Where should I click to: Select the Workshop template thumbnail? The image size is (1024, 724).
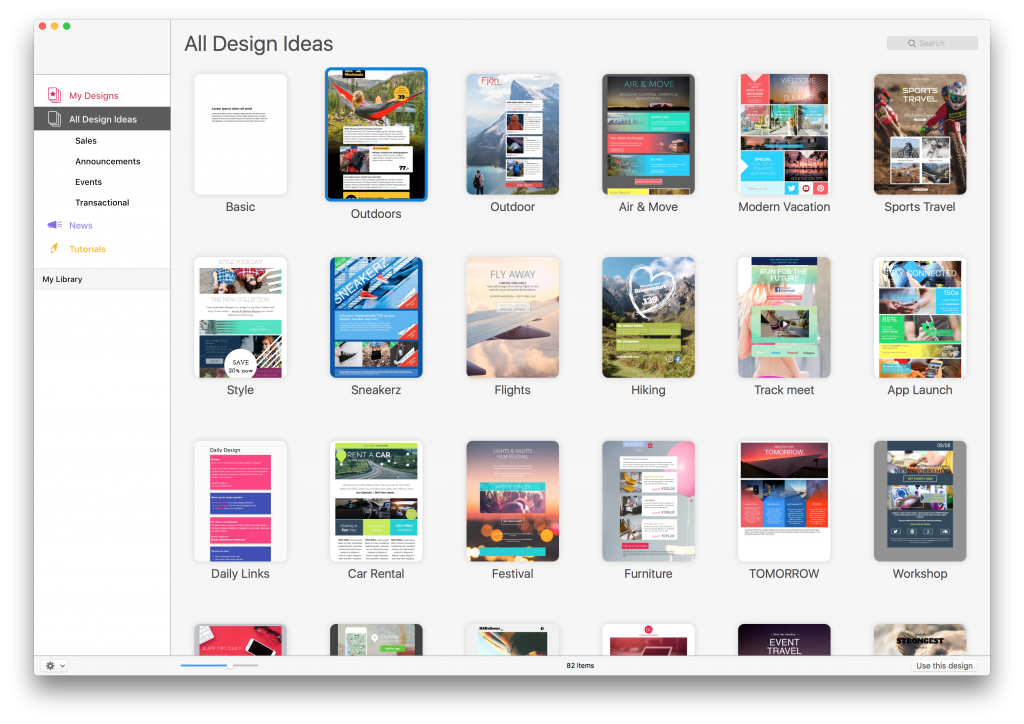(920, 501)
